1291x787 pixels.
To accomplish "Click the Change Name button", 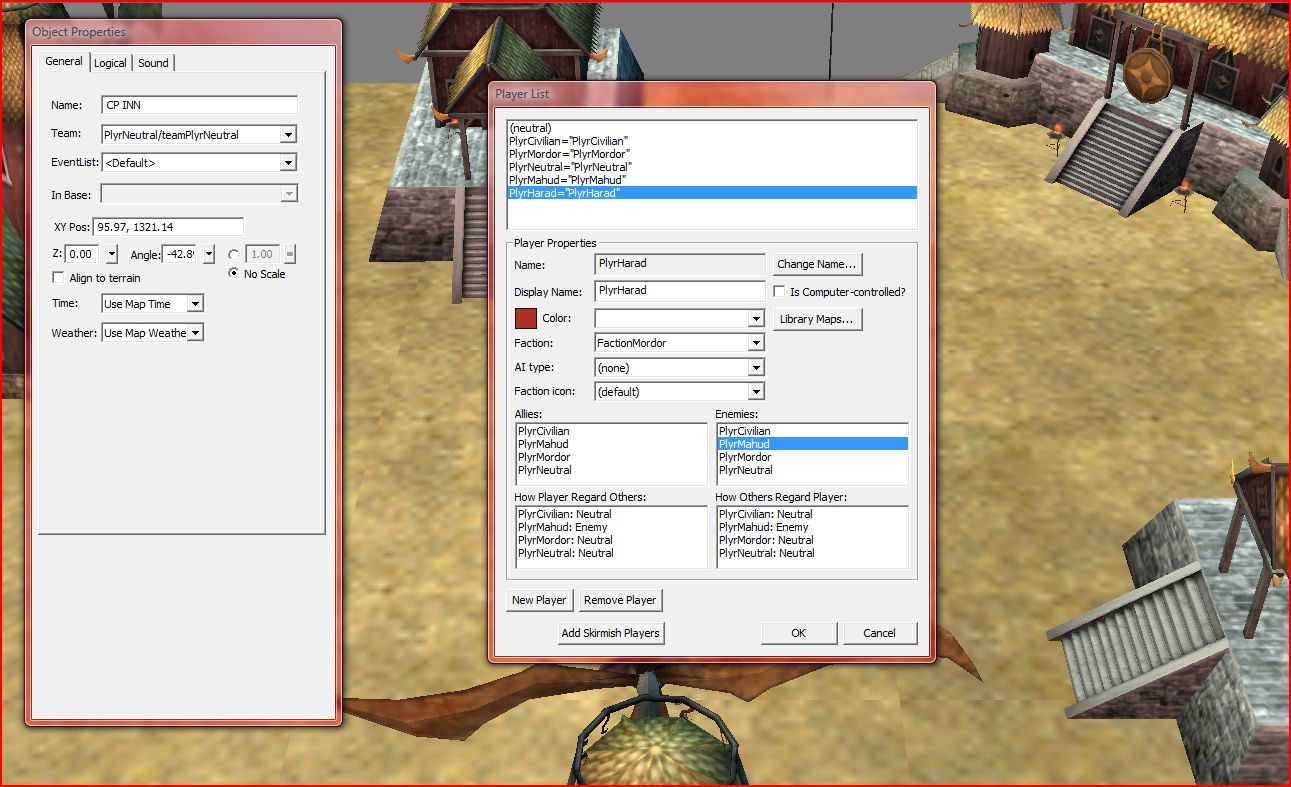I will (x=817, y=265).
